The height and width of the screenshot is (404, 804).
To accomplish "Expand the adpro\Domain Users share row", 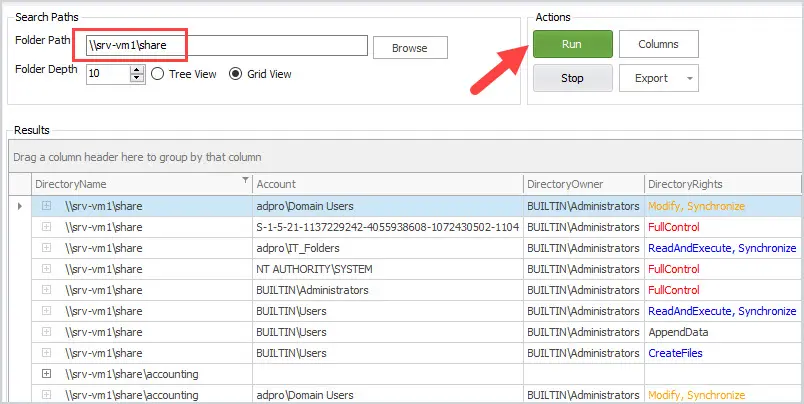I will pyautogui.click(x=47, y=206).
